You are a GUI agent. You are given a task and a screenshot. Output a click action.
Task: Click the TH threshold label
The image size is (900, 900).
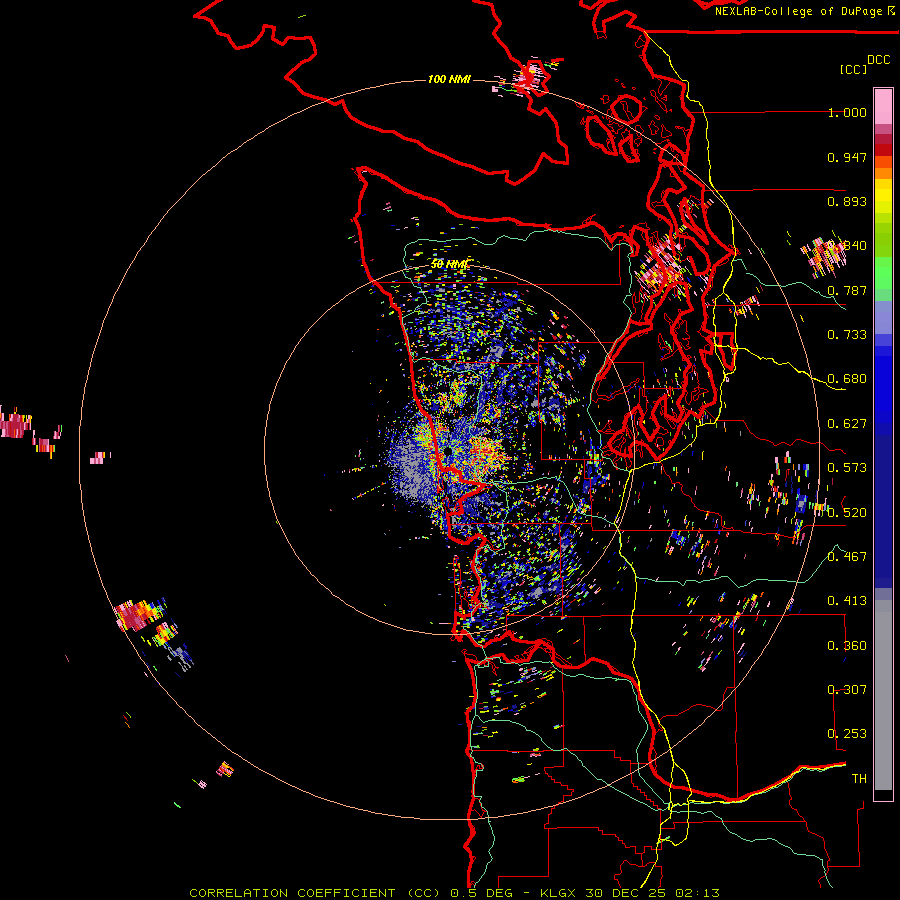click(x=859, y=779)
